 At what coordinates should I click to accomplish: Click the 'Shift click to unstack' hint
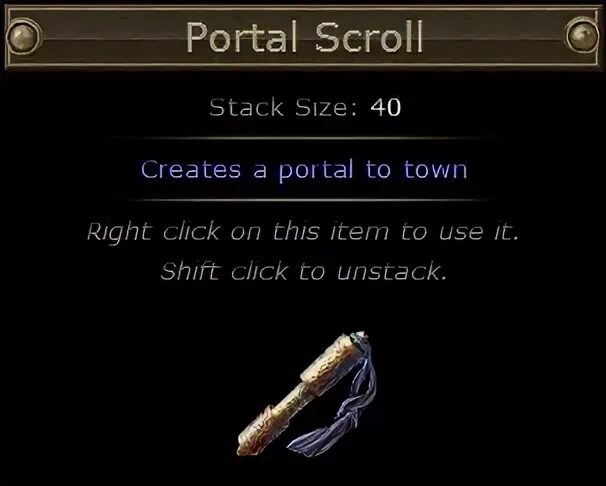point(303,271)
